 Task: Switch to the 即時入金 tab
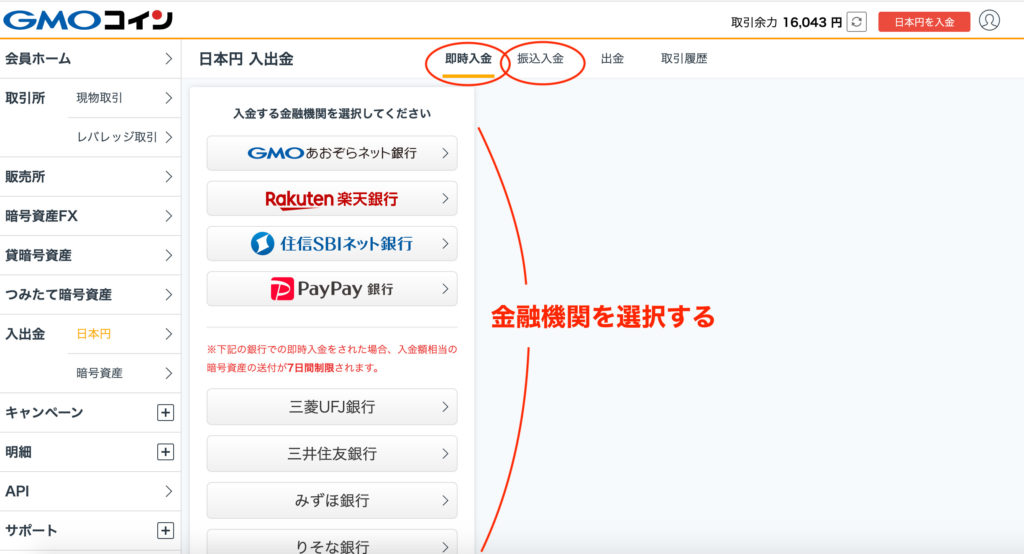point(468,59)
